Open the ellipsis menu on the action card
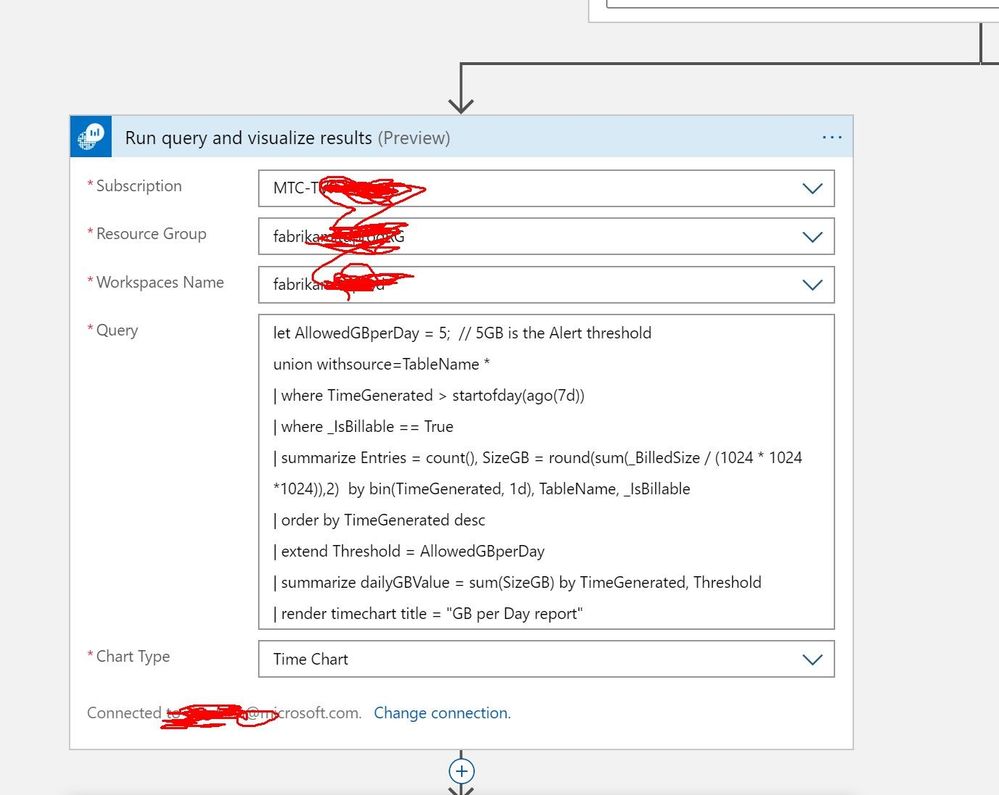 (x=831, y=138)
